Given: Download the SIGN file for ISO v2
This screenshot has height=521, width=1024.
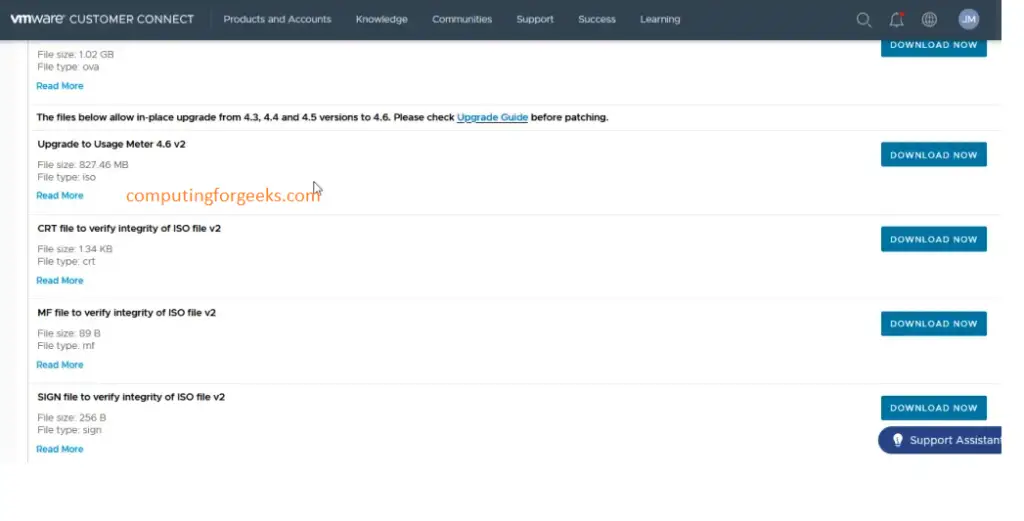Looking at the screenshot, I should (x=933, y=407).
